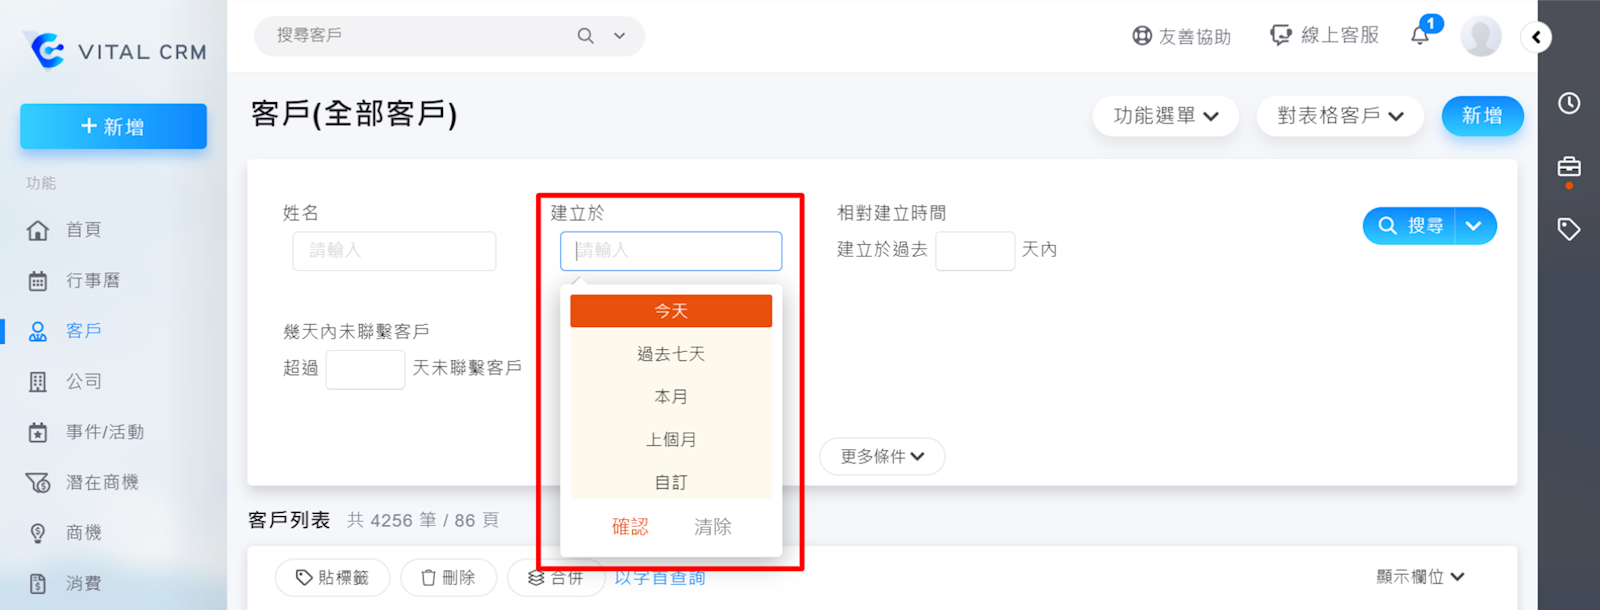The width and height of the screenshot is (1600, 610).
Task: Click the 姓名 input field
Action: point(394,251)
